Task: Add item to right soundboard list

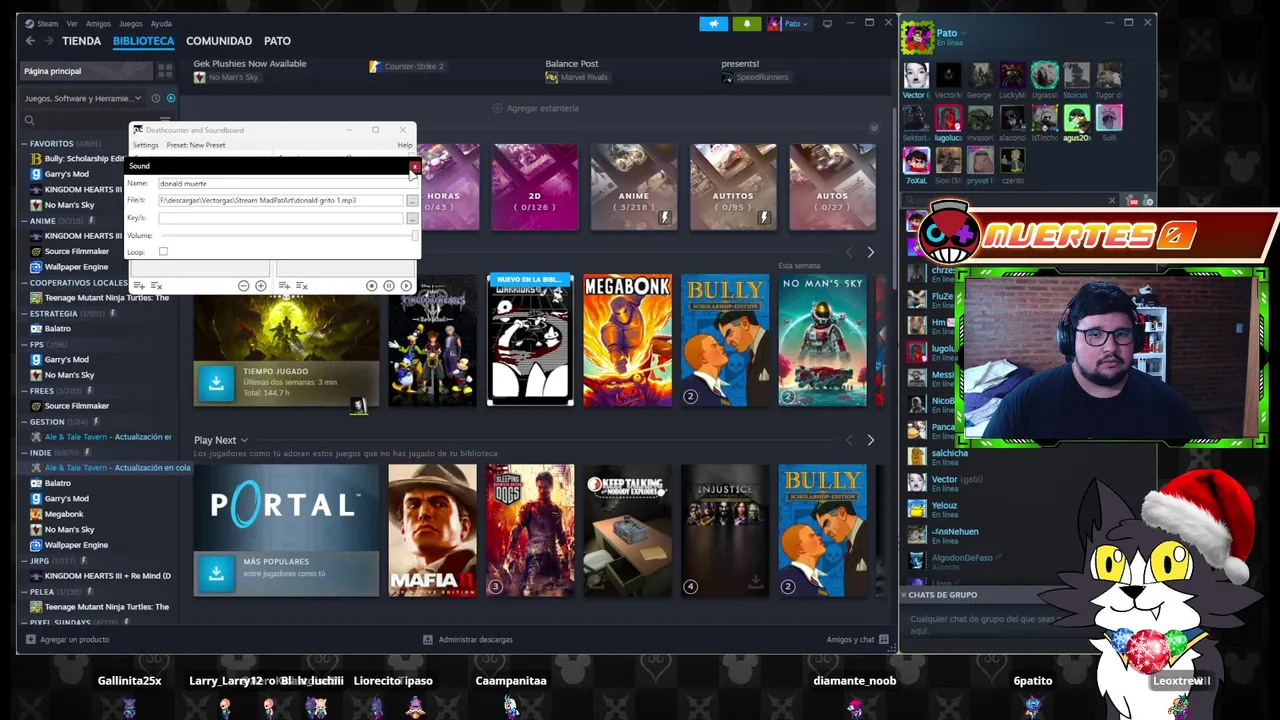Action: tap(285, 286)
